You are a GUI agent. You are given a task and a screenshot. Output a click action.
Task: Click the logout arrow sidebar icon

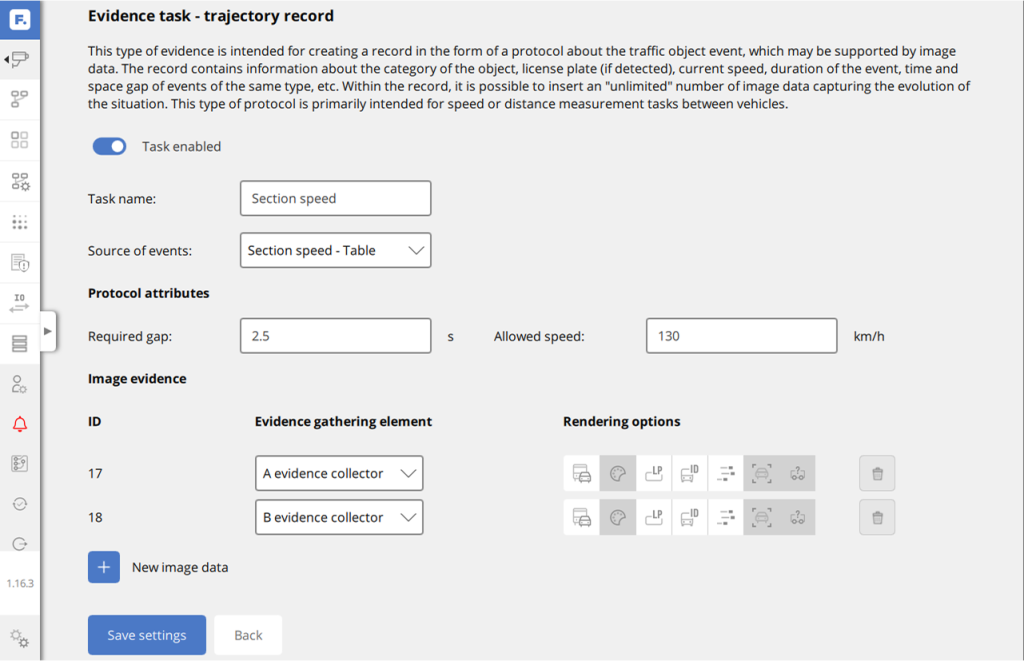tap(19, 544)
